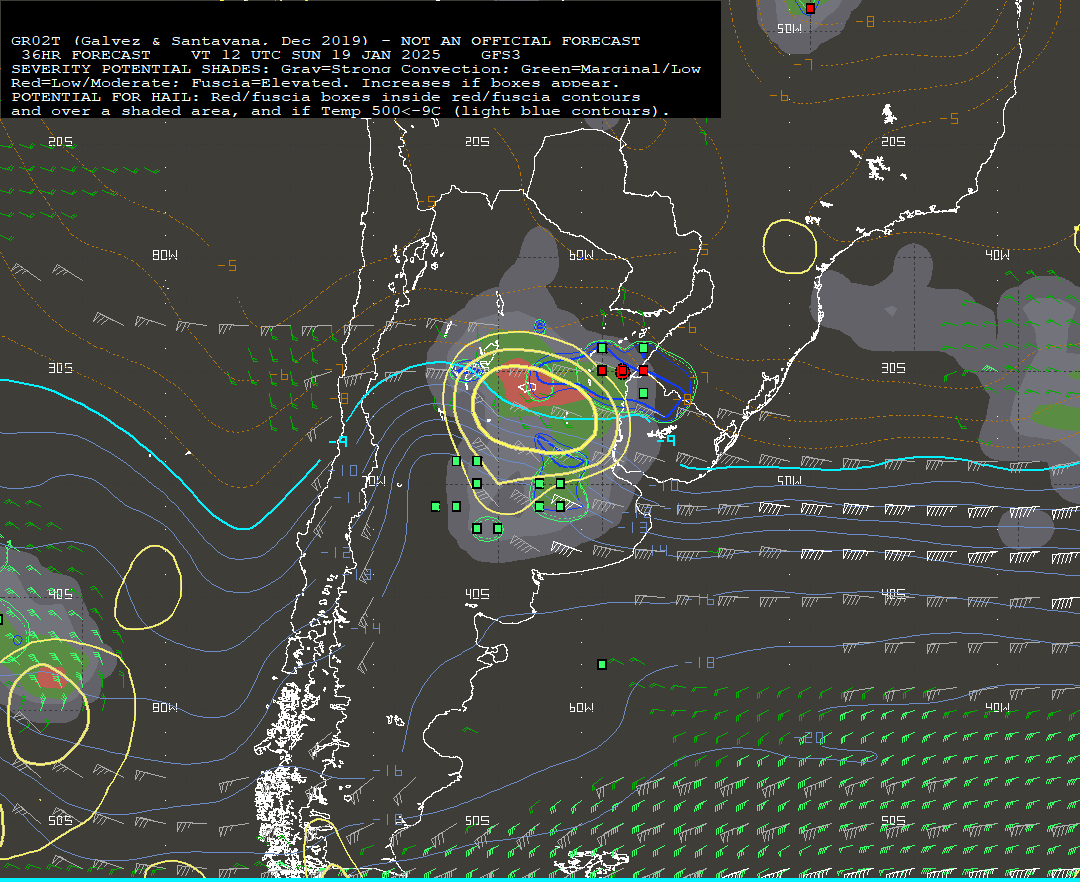Click the "NOT AN OFFICIAL FORECAST" notice
The width and height of the screenshot is (1080, 882).
coord(521,41)
